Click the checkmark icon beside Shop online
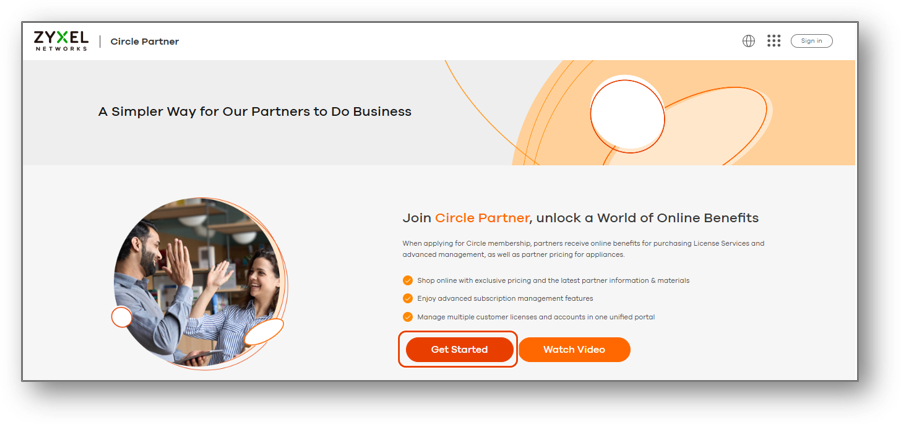 (x=407, y=280)
